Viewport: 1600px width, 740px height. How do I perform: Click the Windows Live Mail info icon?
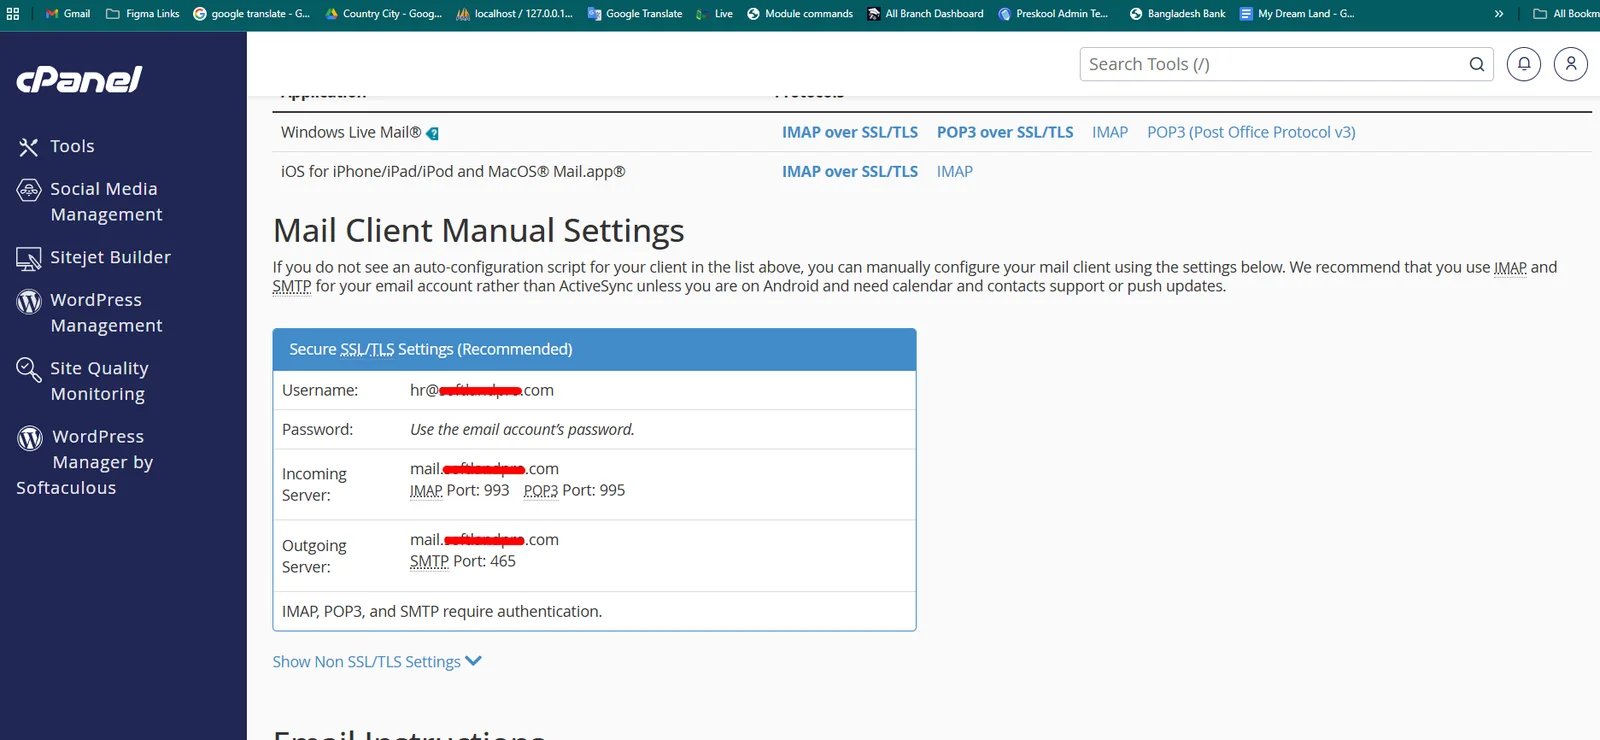click(432, 133)
